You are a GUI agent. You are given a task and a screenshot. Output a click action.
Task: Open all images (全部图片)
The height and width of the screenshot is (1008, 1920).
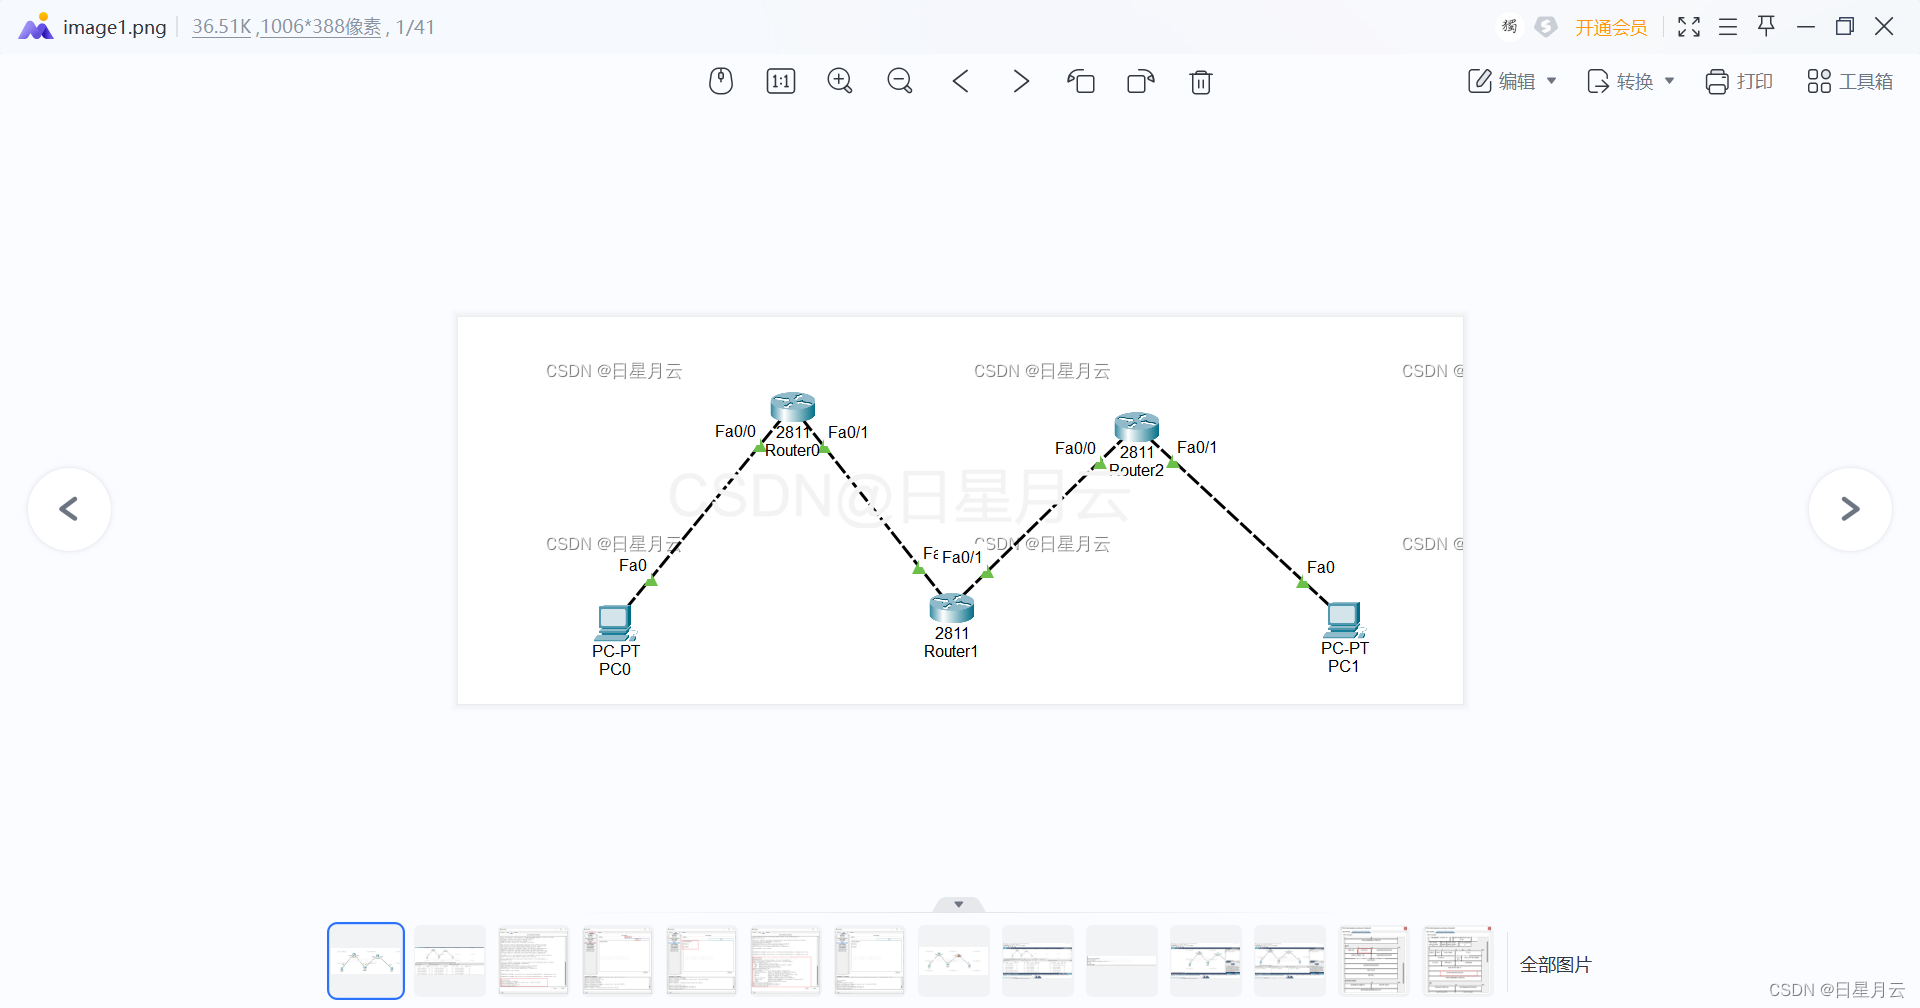[1556, 964]
